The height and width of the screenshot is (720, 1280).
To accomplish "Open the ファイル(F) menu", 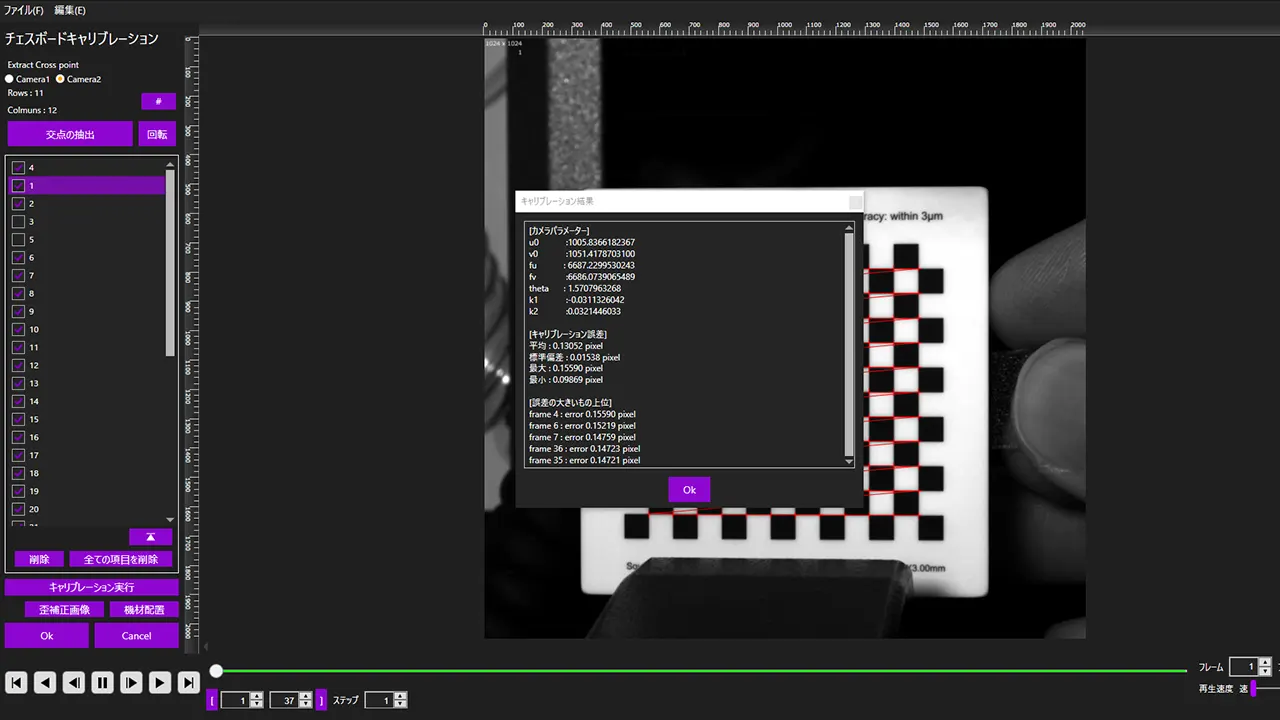I will click(x=24, y=10).
